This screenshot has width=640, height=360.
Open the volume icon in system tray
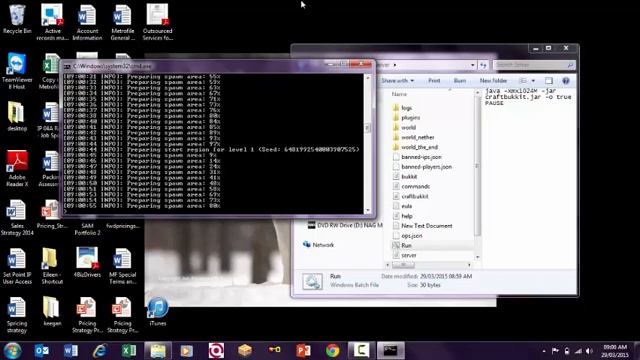tap(589, 351)
